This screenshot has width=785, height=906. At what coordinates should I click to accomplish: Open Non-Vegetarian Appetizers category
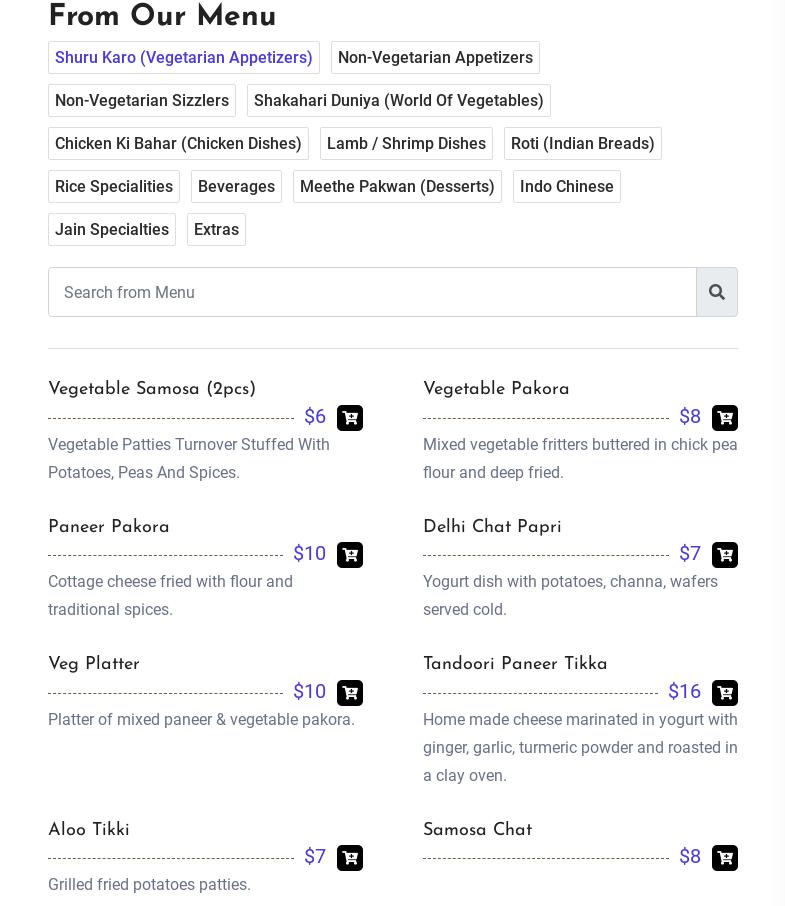pyautogui.click(x=435, y=58)
